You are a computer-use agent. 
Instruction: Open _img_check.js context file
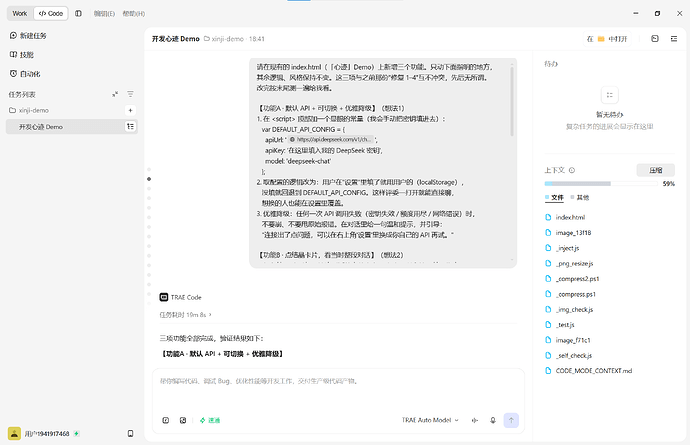[x=574, y=310]
